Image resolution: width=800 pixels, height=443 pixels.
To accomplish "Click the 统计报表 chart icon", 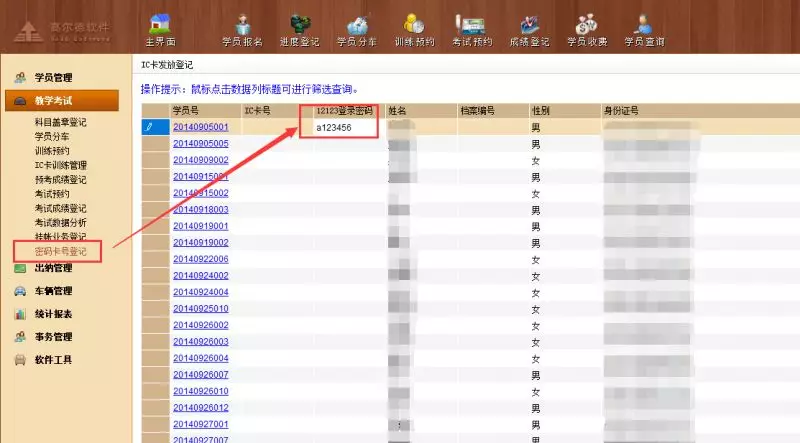I will click(x=20, y=314).
